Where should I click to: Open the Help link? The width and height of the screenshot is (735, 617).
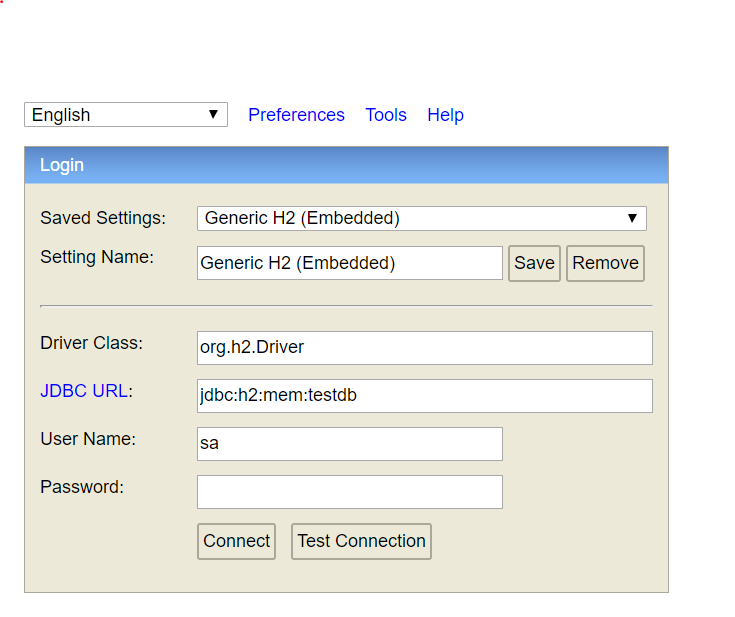pos(445,115)
